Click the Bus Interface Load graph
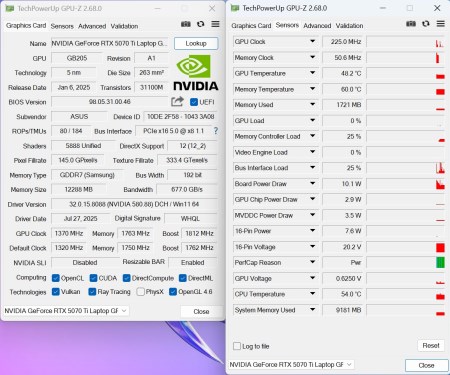Viewport: 450px width, 375px height. click(405, 168)
